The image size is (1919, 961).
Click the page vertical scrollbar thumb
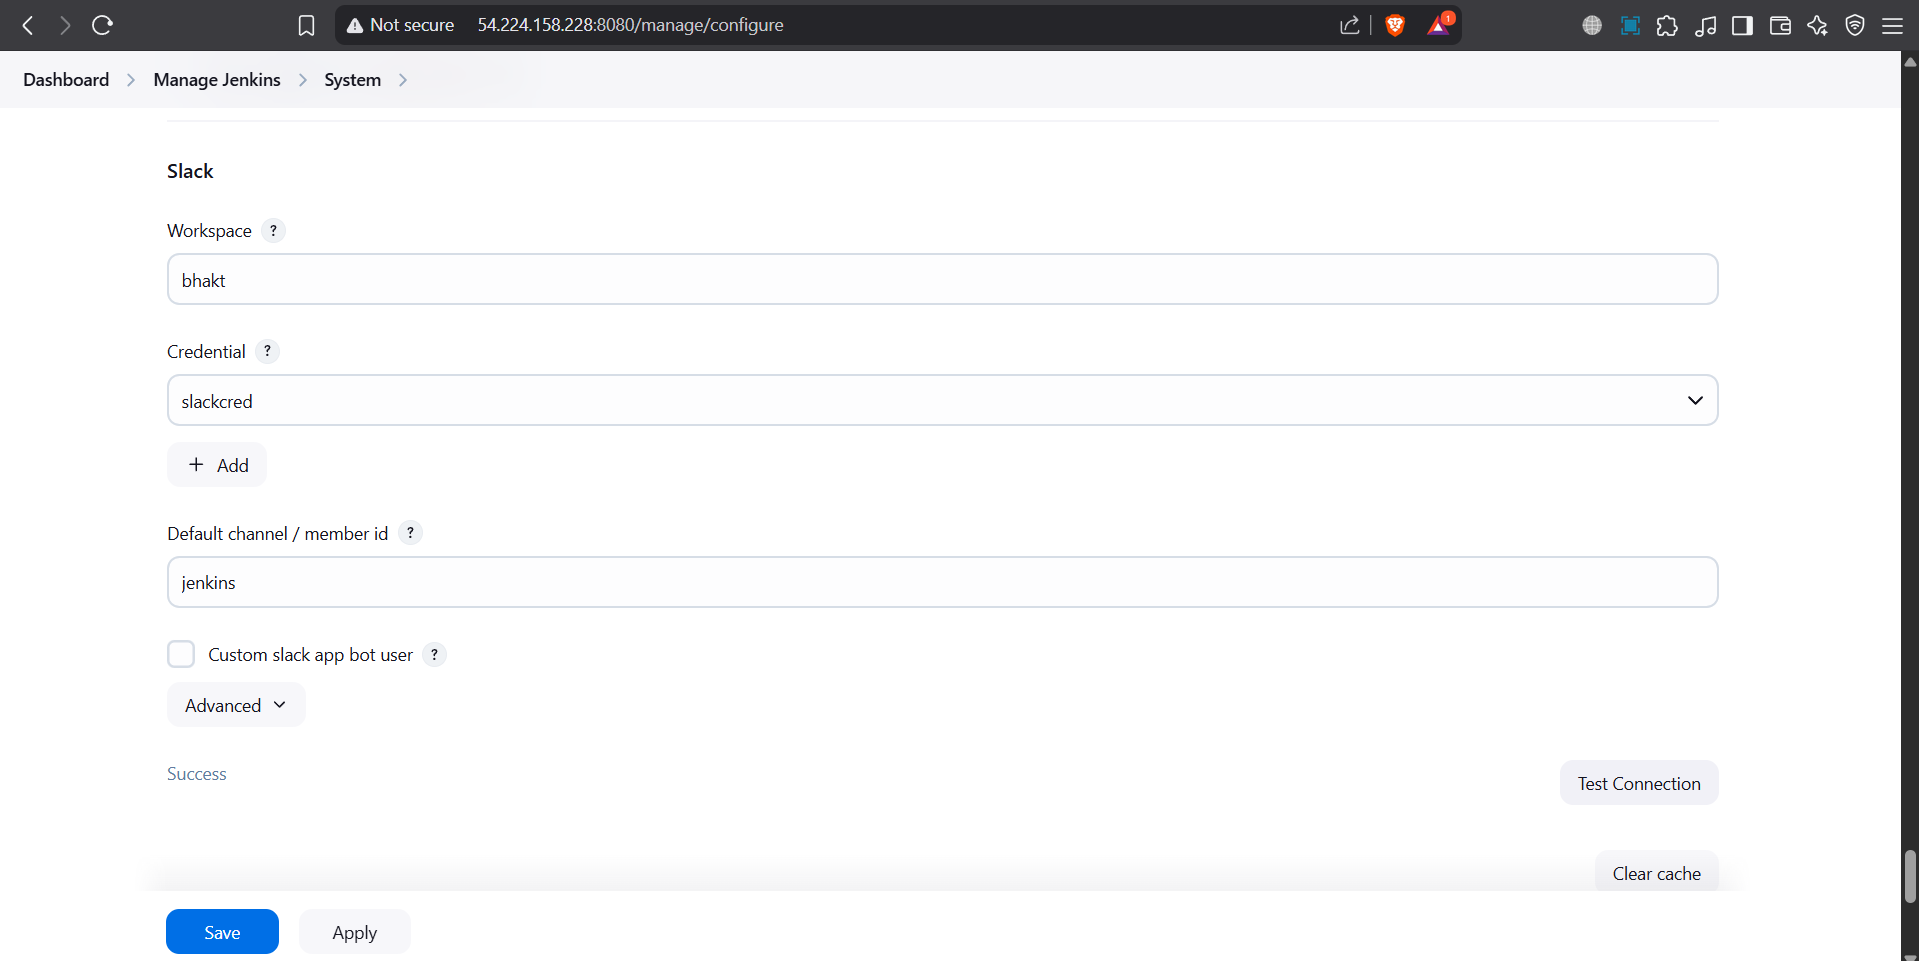(x=1910, y=876)
